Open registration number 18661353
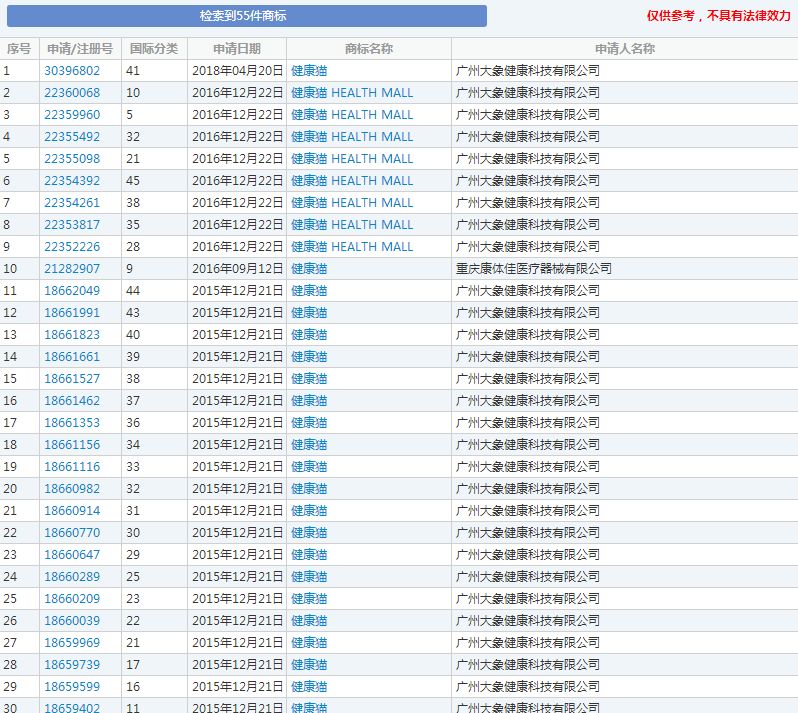Screen dimensions: 798x713 [x=72, y=422]
